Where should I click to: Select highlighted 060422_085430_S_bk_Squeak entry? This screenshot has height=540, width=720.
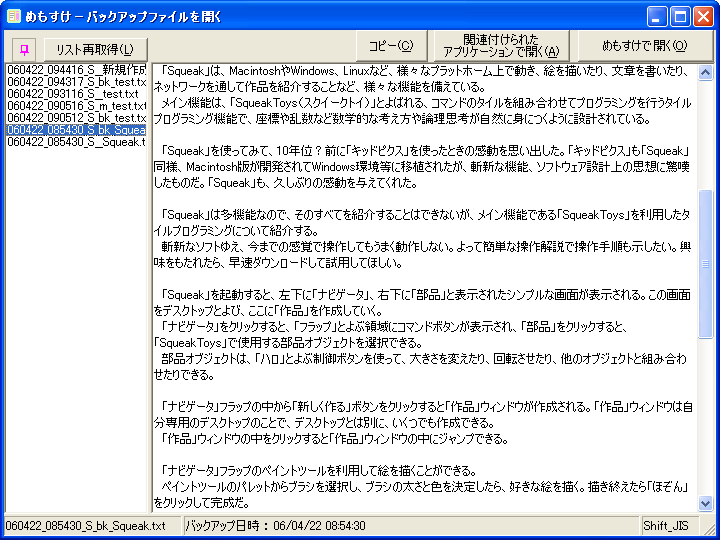tap(76, 130)
